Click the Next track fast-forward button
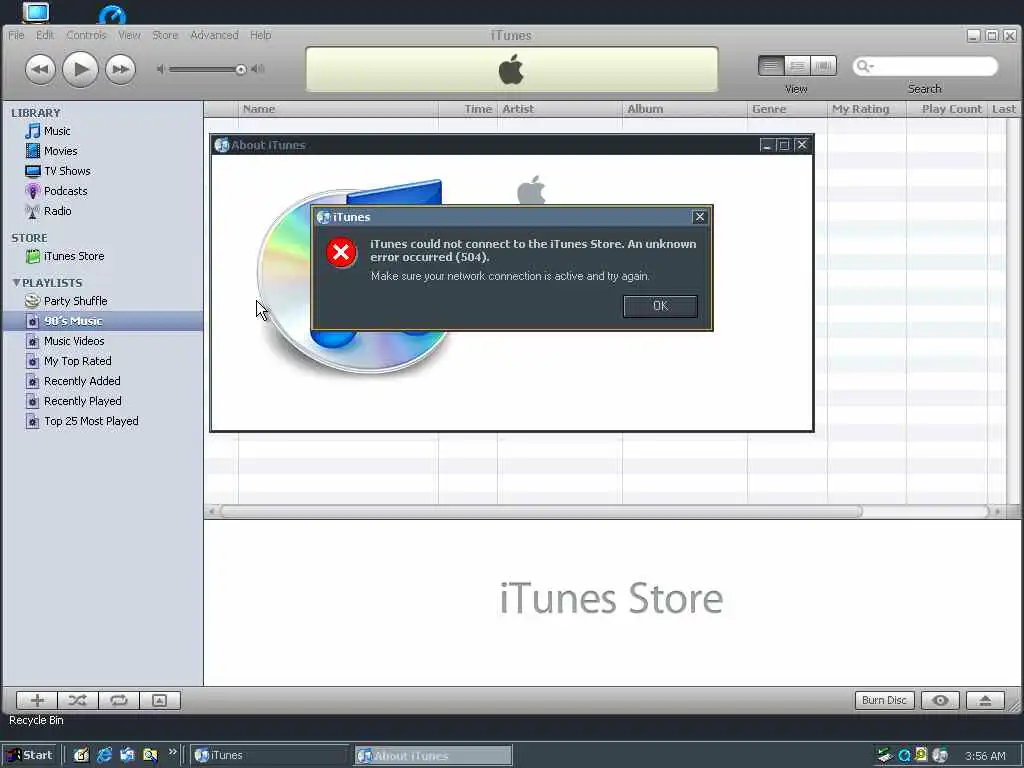The height and width of the screenshot is (768, 1024). click(120, 69)
